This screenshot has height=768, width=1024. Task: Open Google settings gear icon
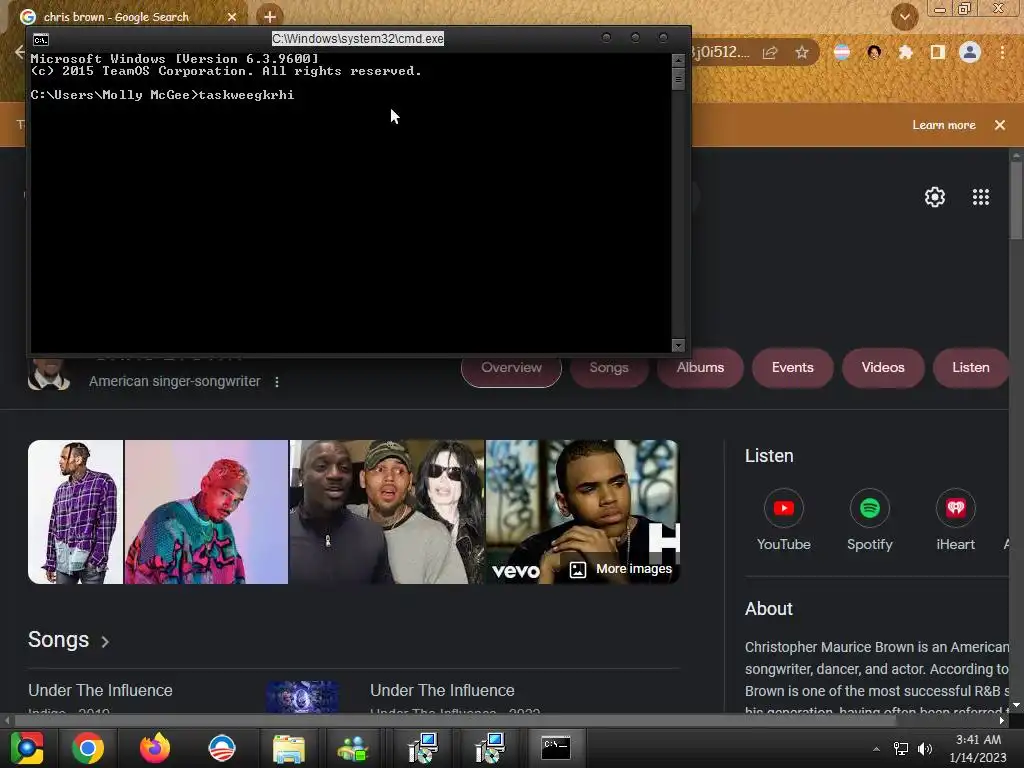click(935, 197)
